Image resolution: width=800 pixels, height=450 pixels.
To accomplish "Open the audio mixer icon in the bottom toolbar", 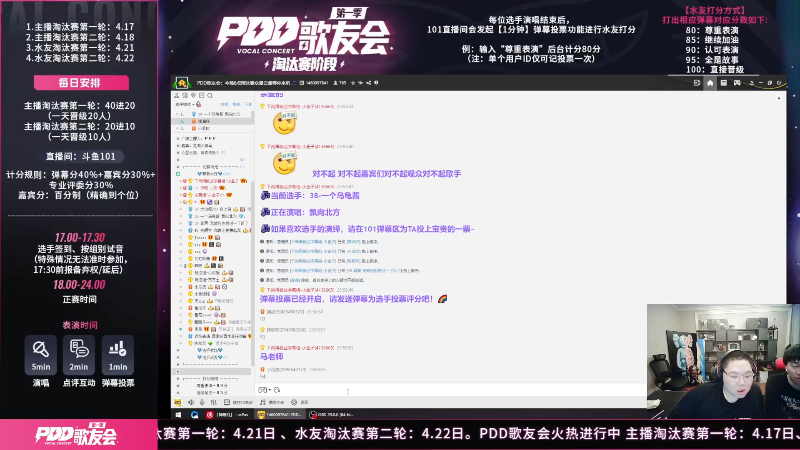I will point(214,403).
